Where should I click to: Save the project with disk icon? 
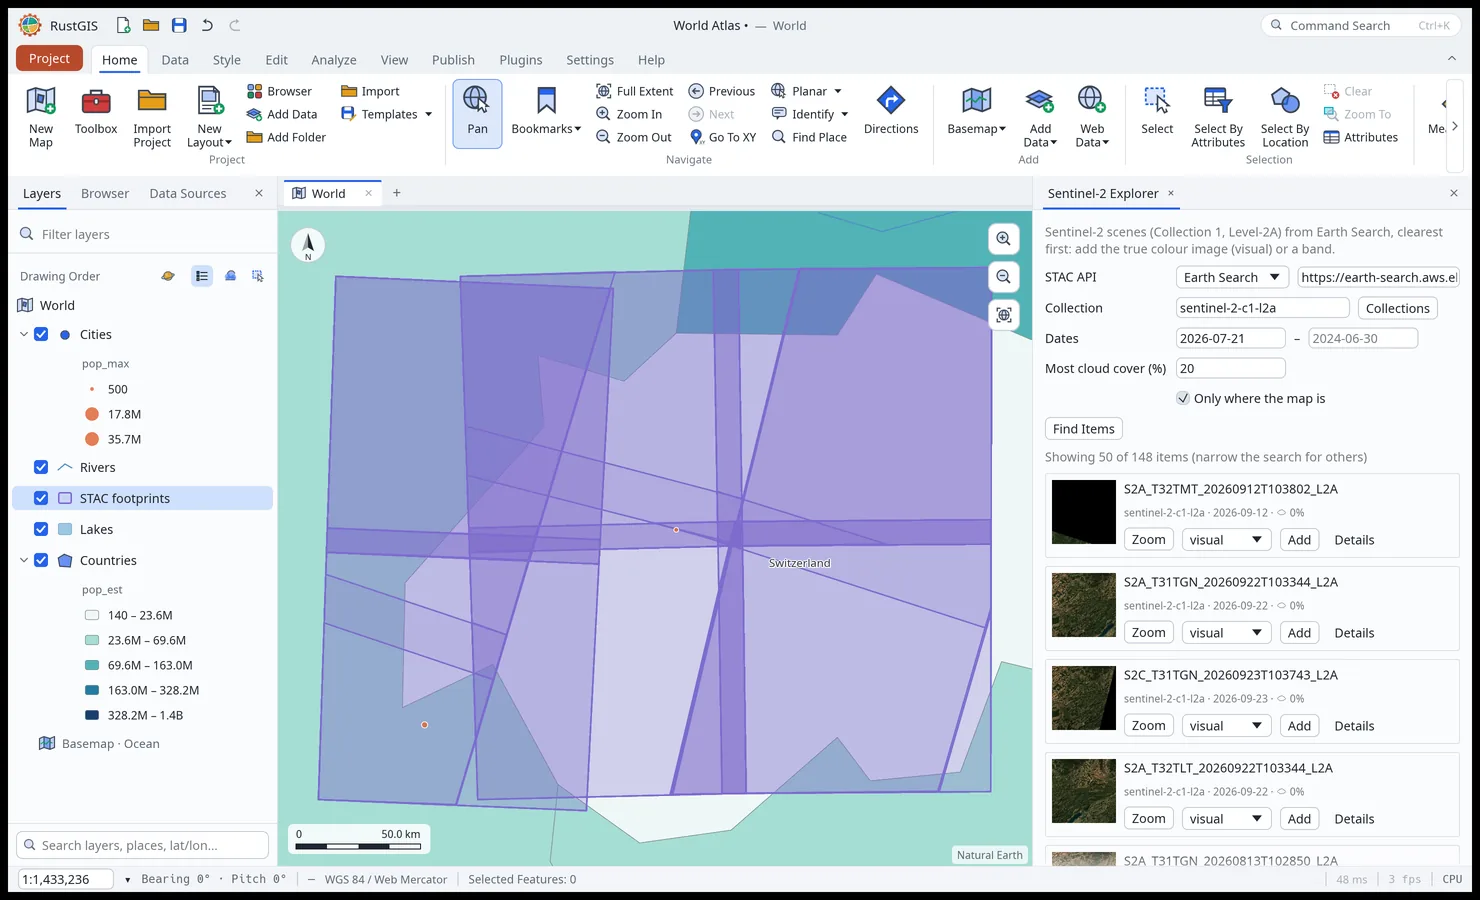[179, 25]
